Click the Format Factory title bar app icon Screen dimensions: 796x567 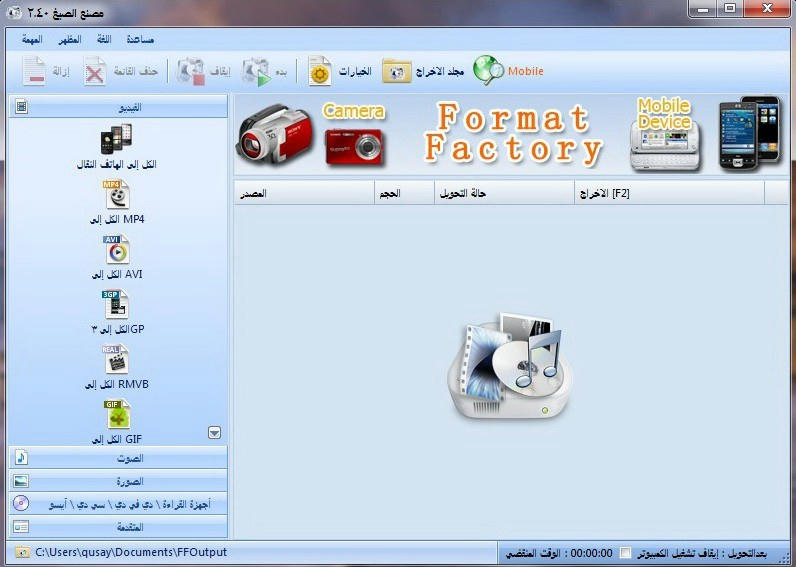(14, 12)
